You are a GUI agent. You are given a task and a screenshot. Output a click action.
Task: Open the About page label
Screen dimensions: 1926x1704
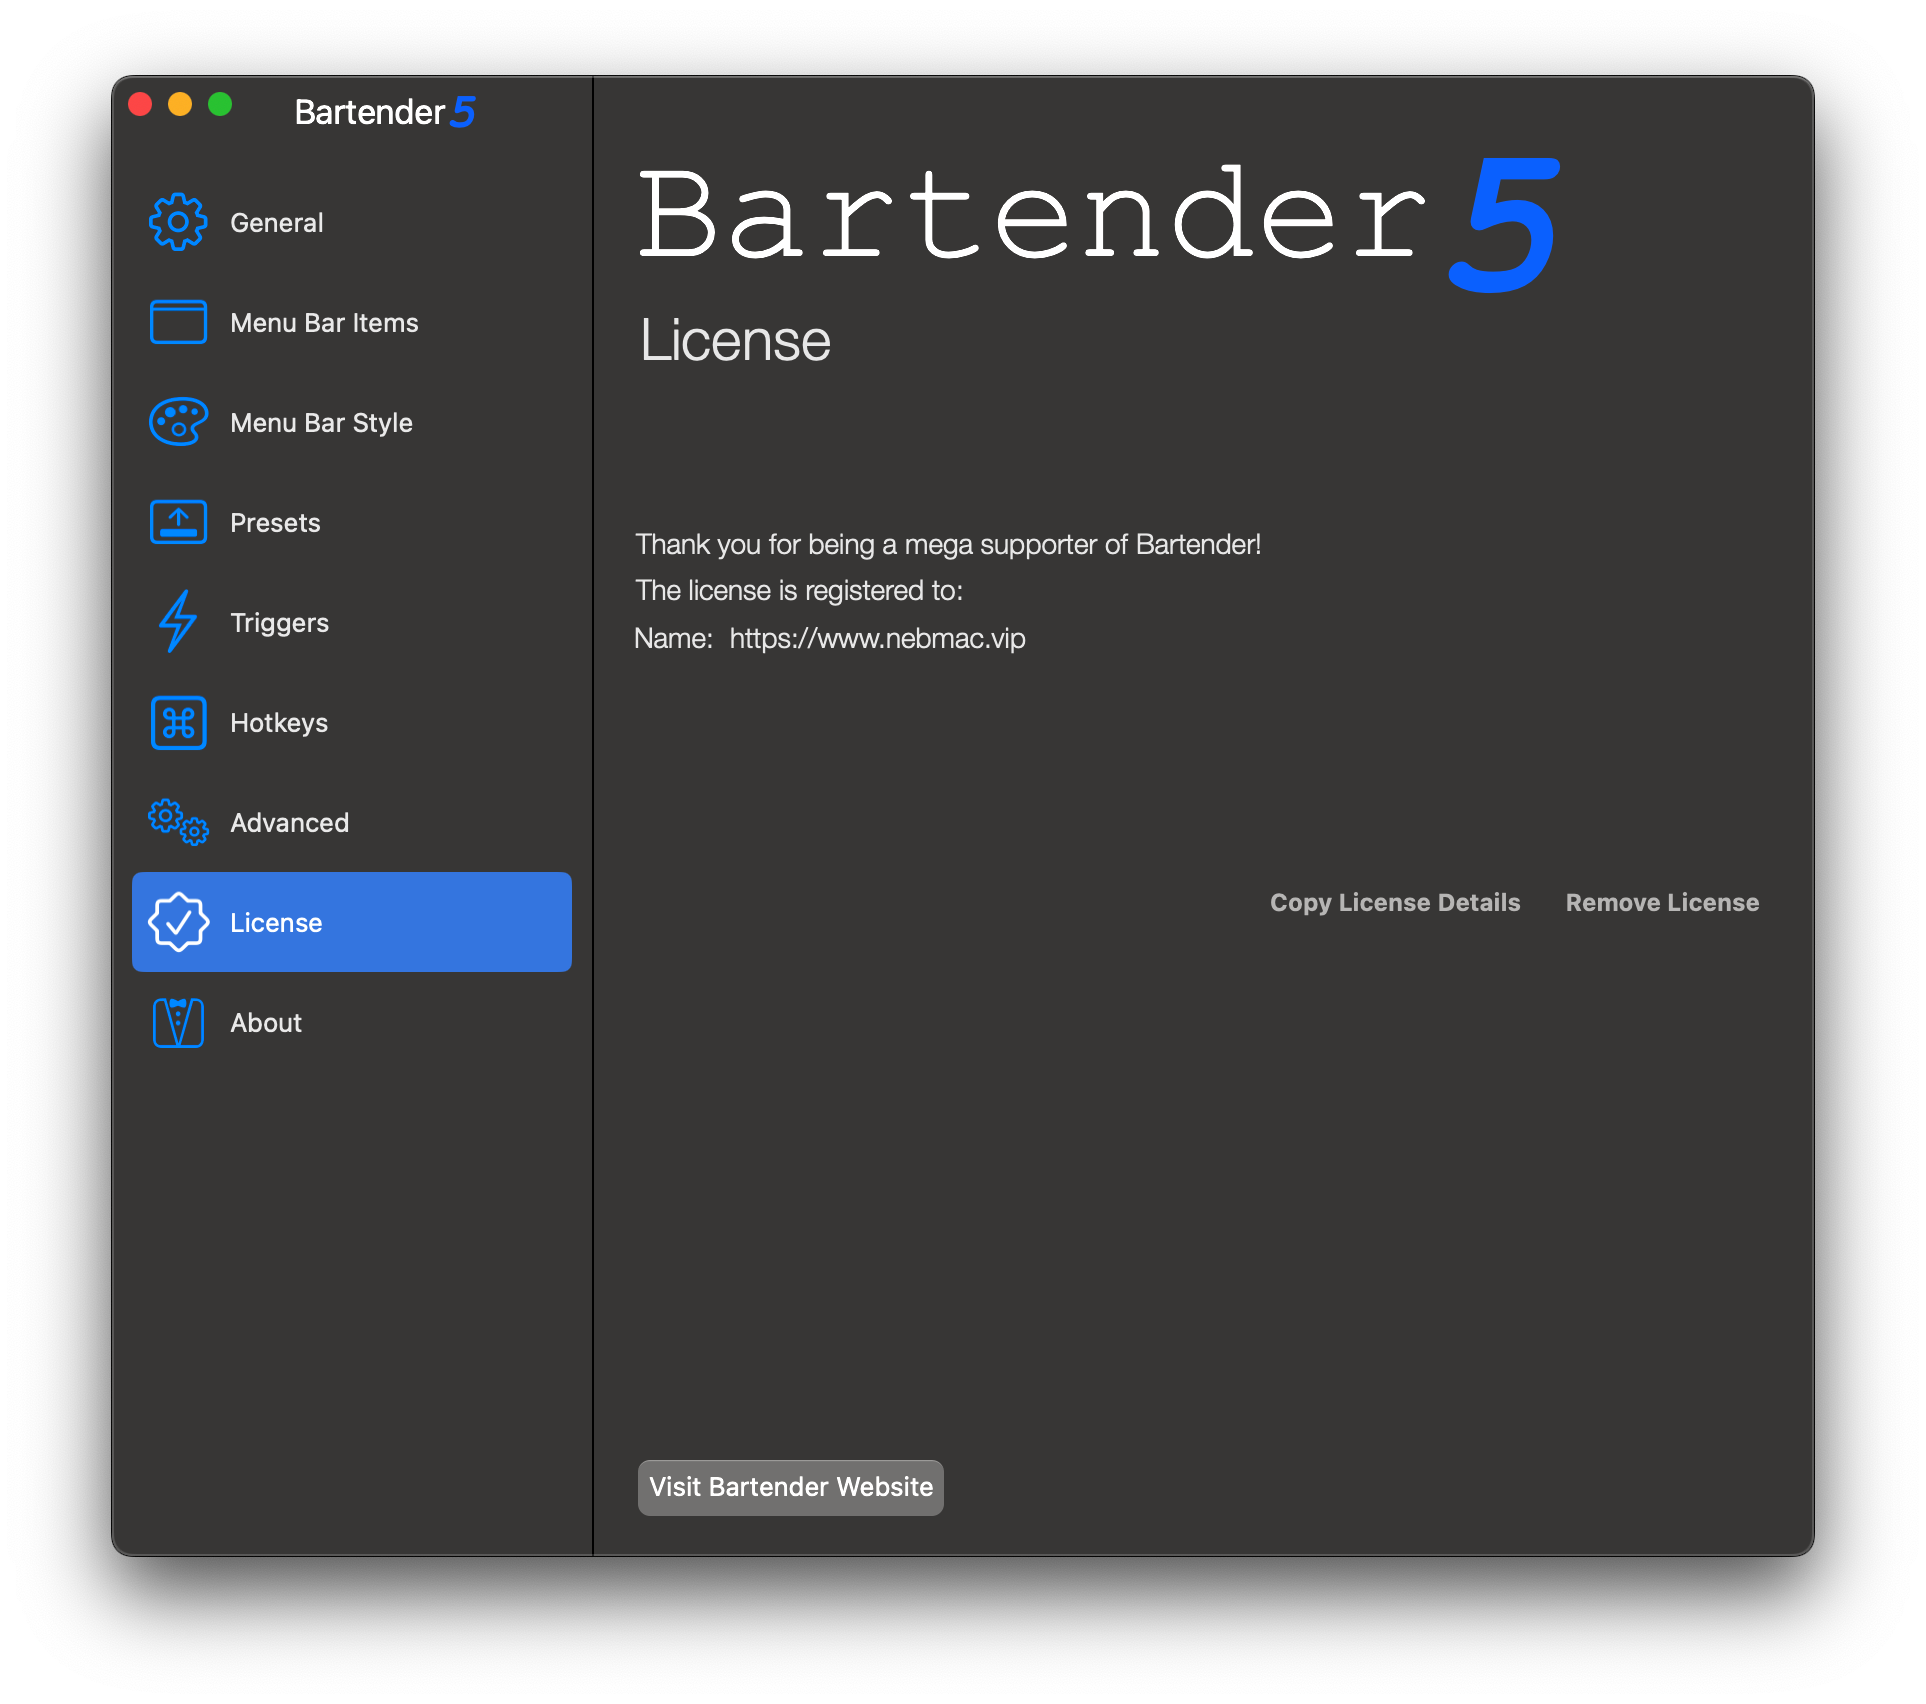(x=266, y=1022)
